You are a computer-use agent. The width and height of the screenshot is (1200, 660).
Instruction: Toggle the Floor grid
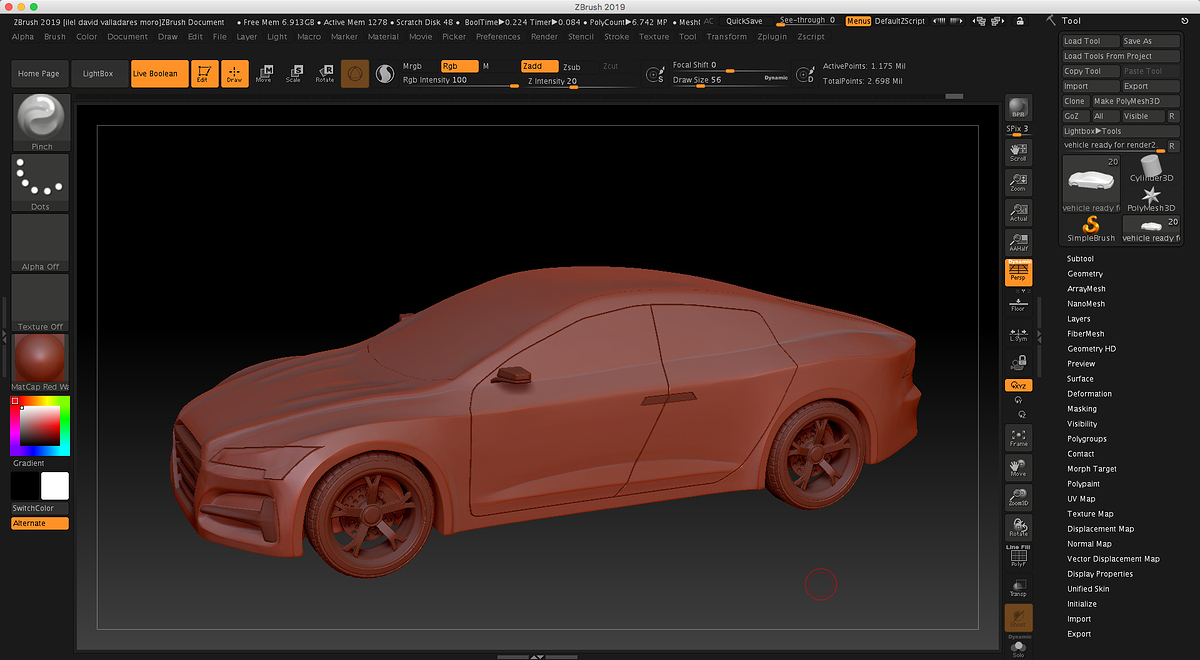[1018, 304]
